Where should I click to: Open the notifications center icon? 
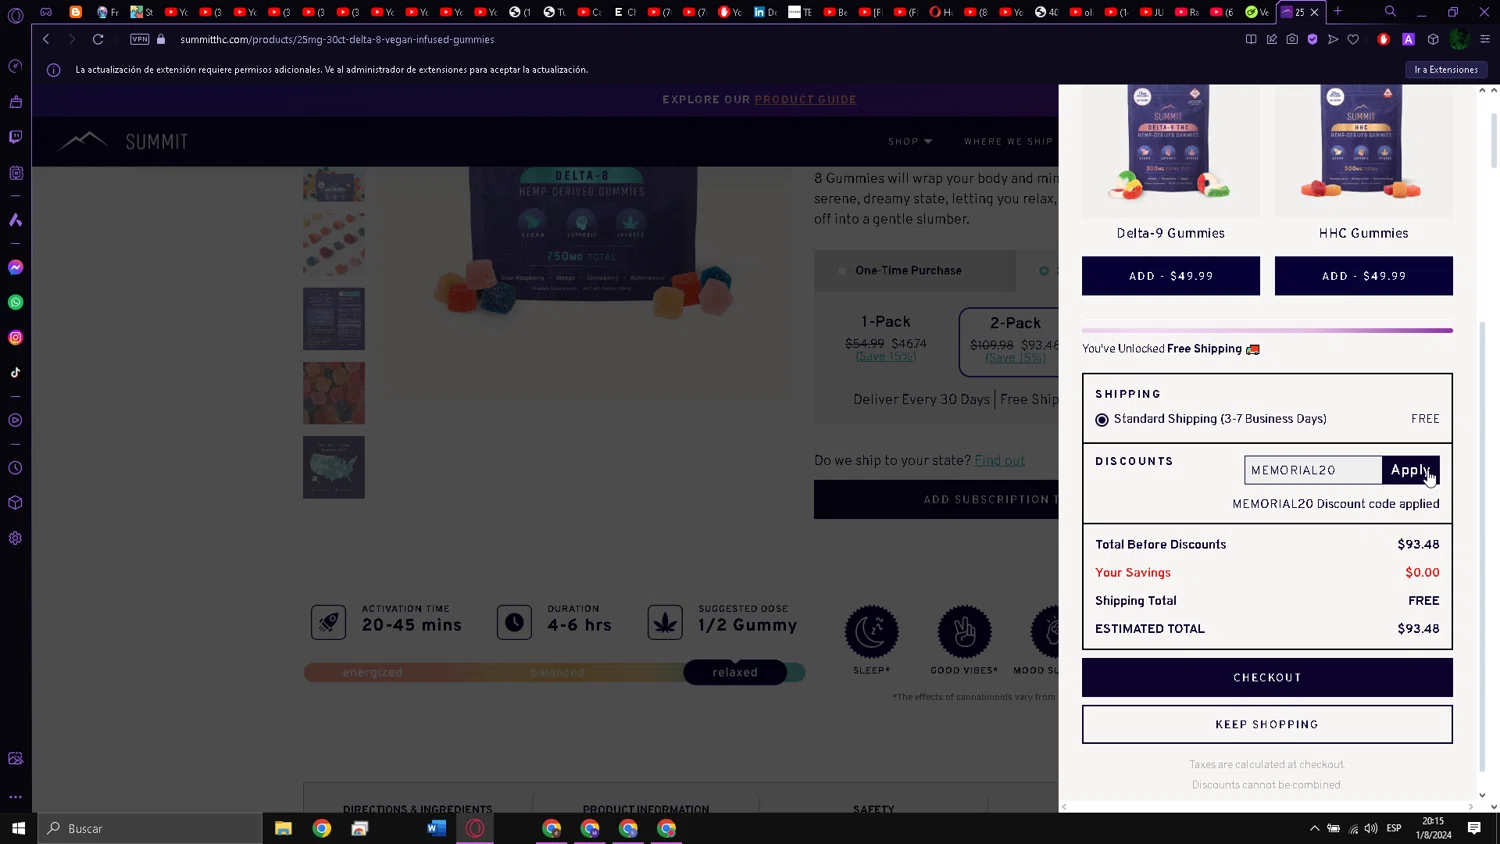(x=1474, y=828)
